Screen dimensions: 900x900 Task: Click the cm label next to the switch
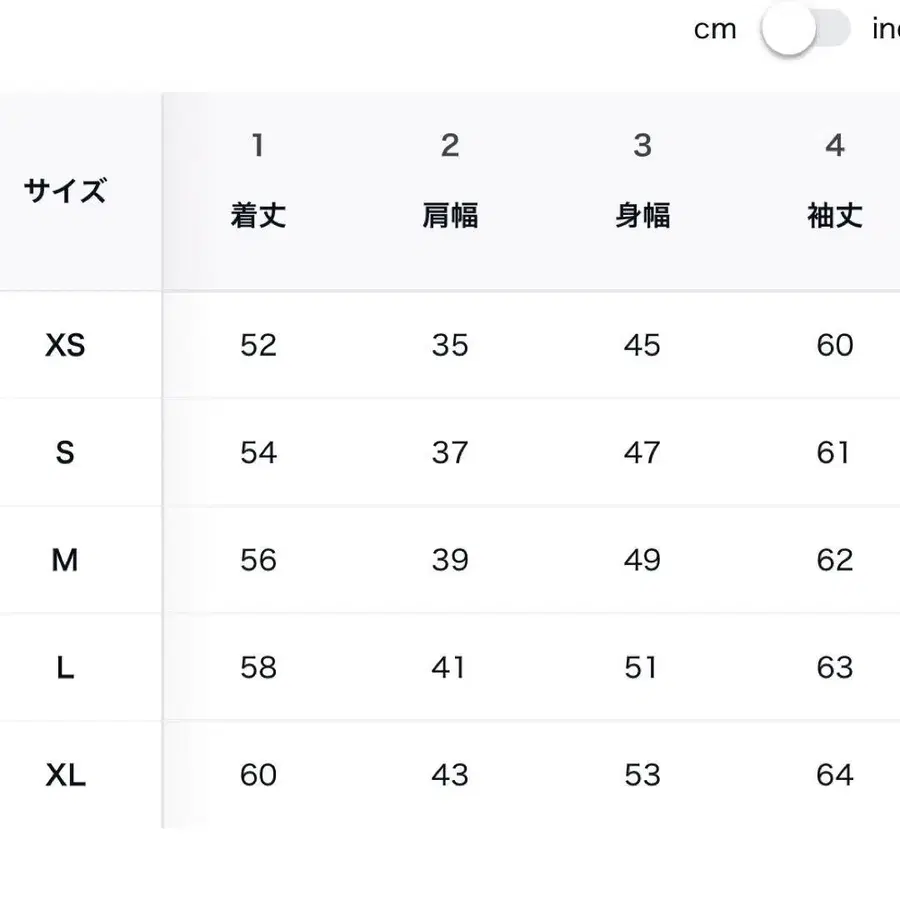[x=714, y=31]
